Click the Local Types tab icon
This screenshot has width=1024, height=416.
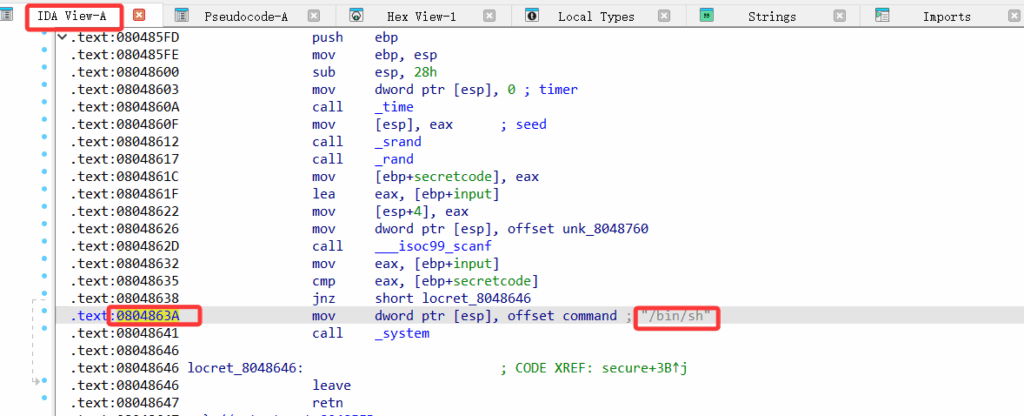532,16
